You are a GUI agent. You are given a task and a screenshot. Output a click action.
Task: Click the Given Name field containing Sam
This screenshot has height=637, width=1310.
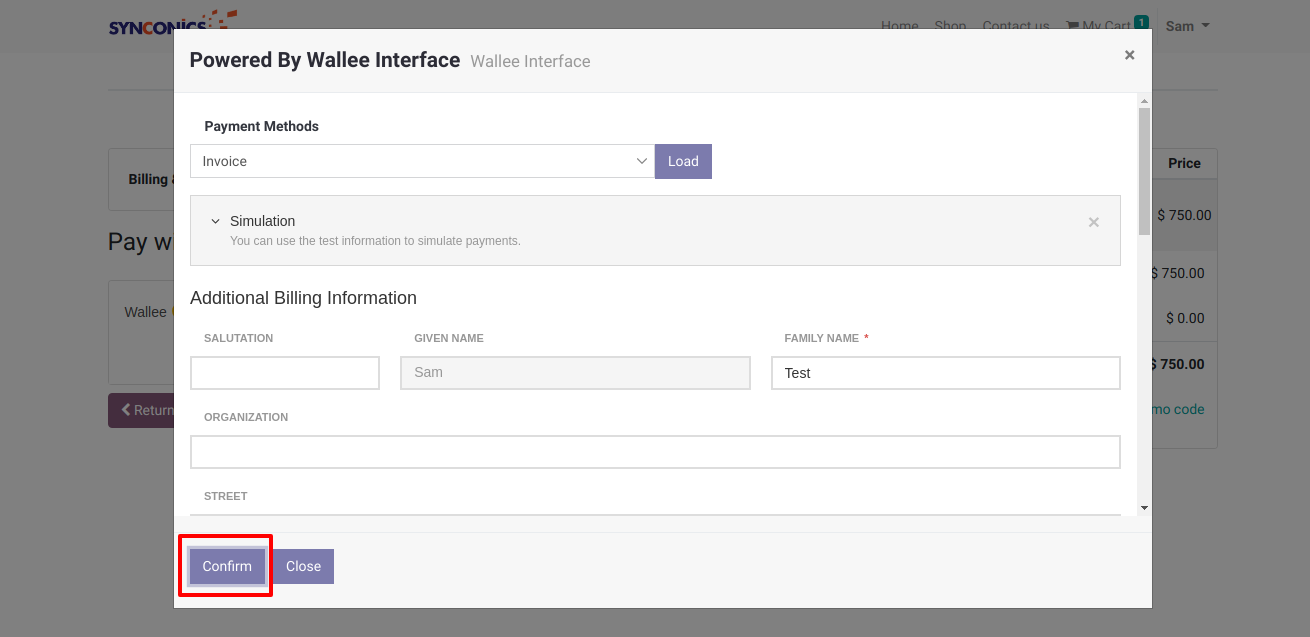click(x=575, y=373)
